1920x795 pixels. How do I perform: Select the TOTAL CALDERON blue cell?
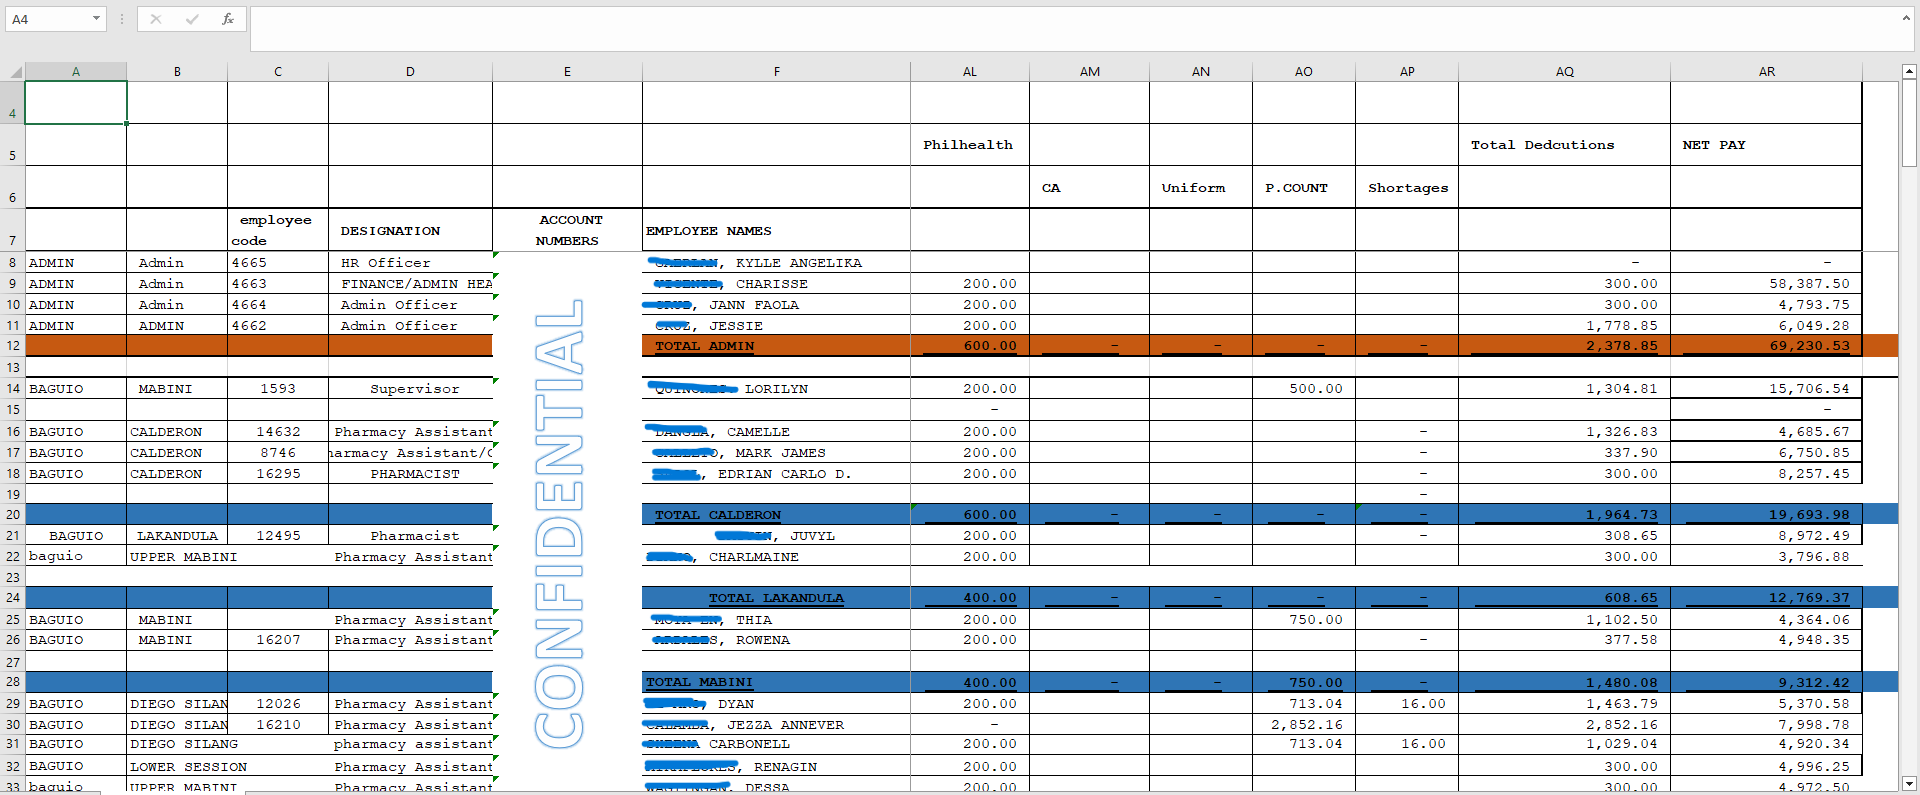pyautogui.click(x=776, y=515)
